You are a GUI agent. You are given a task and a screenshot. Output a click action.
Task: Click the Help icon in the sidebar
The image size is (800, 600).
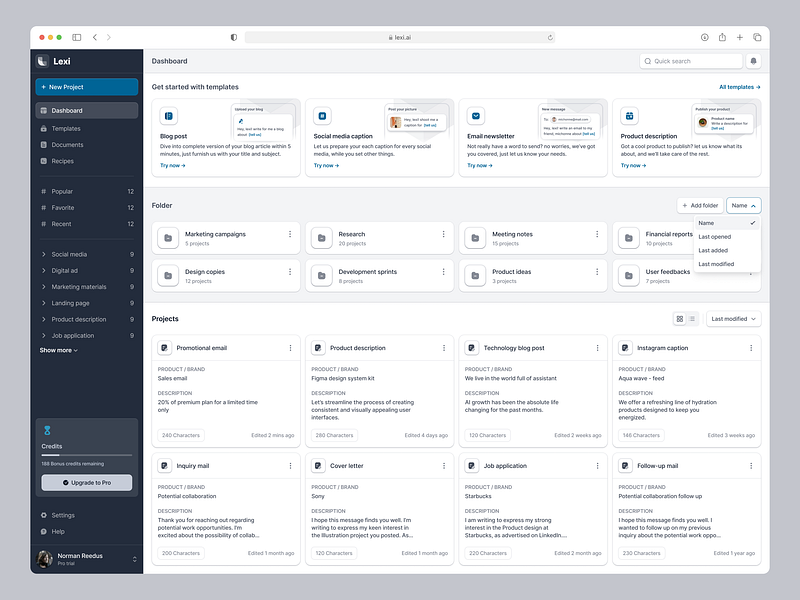[x=46, y=530]
